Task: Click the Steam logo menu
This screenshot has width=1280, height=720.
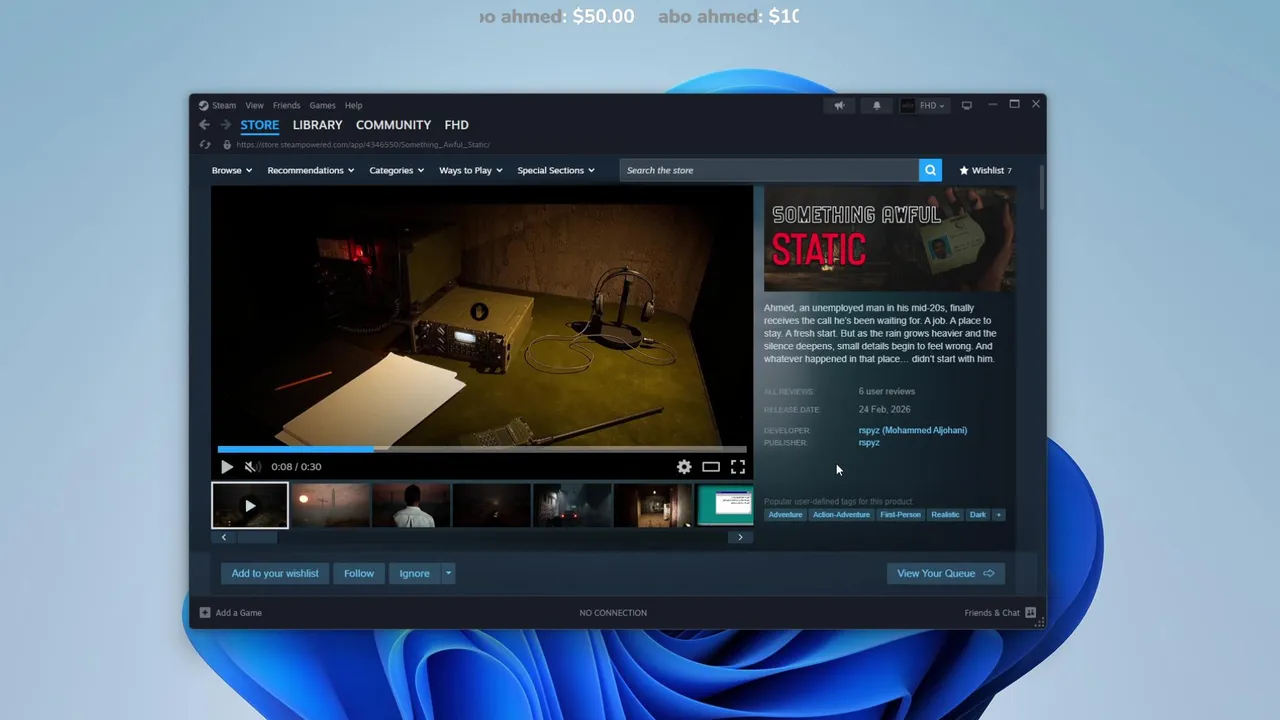Action: (x=217, y=105)
